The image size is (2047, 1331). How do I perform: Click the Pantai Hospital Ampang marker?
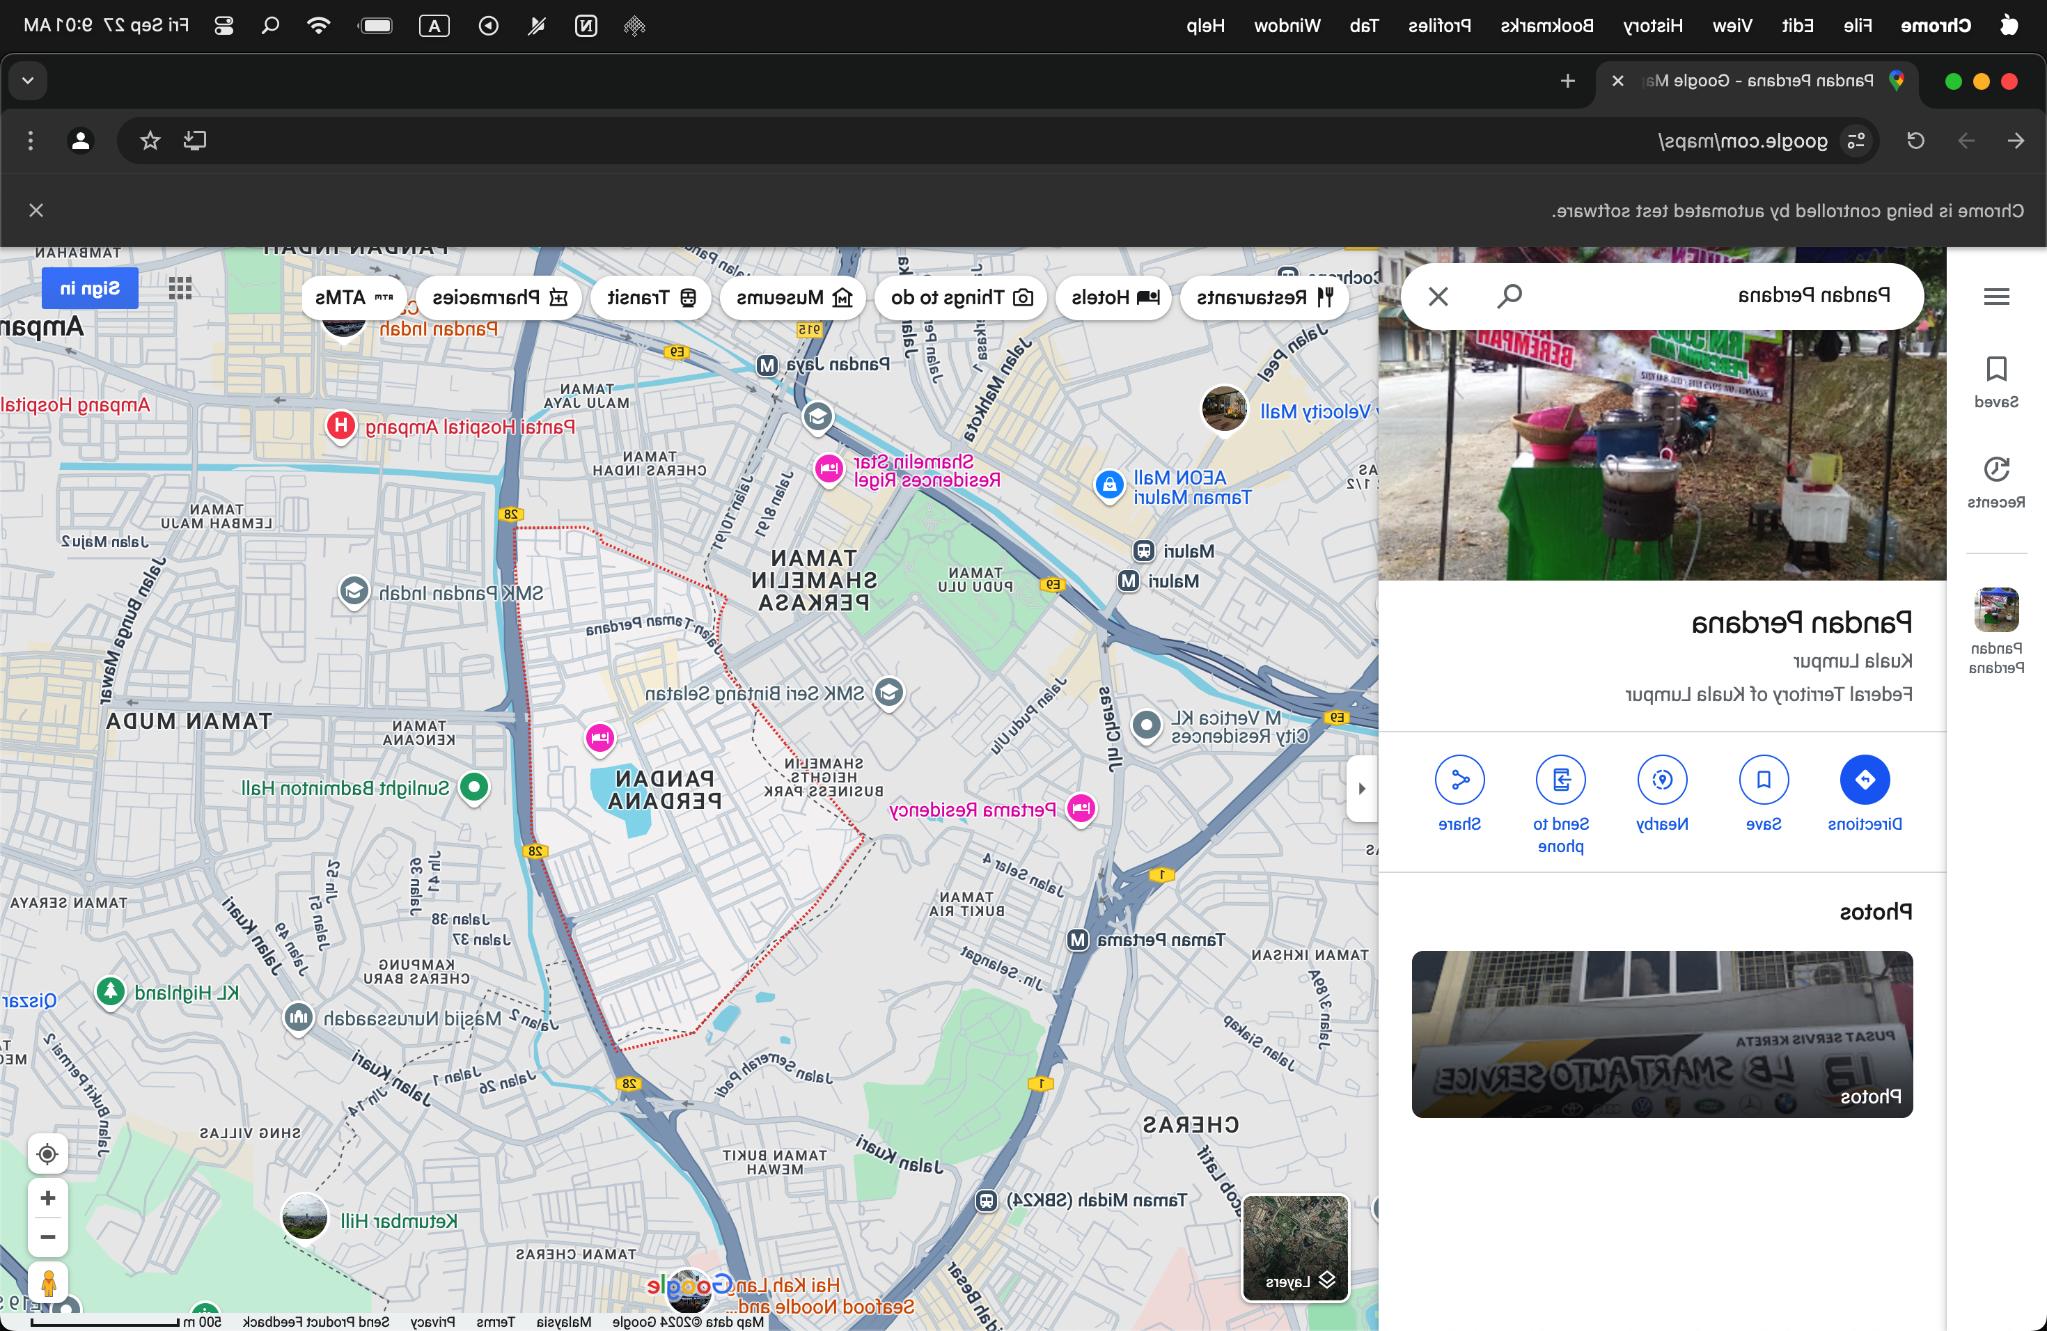[x=340, y=426]
